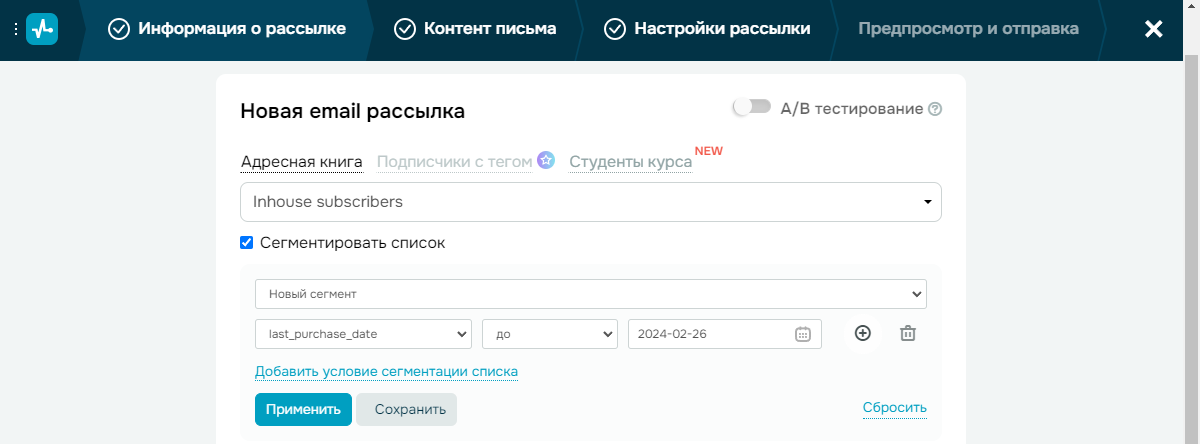Viewport: 1200px width, 444px height.
Task: Click Добавить условие сегментации списка link
Action: pyautogui.click(x=386, y=372)
